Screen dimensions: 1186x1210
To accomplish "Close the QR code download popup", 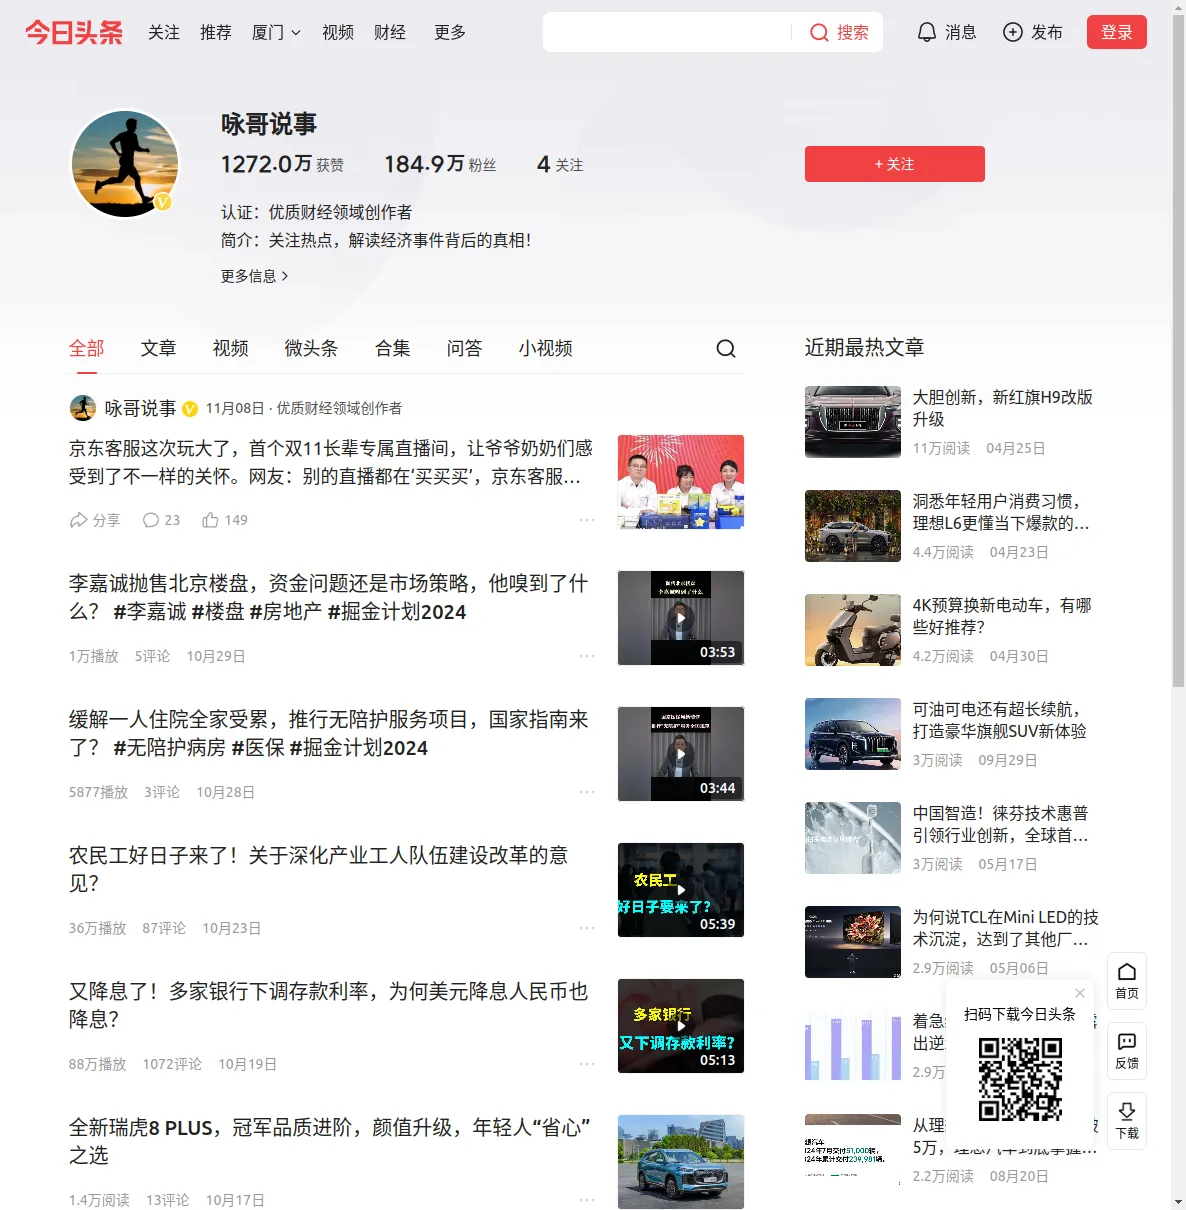I will pyautogui.click(x=1080, y=993).
